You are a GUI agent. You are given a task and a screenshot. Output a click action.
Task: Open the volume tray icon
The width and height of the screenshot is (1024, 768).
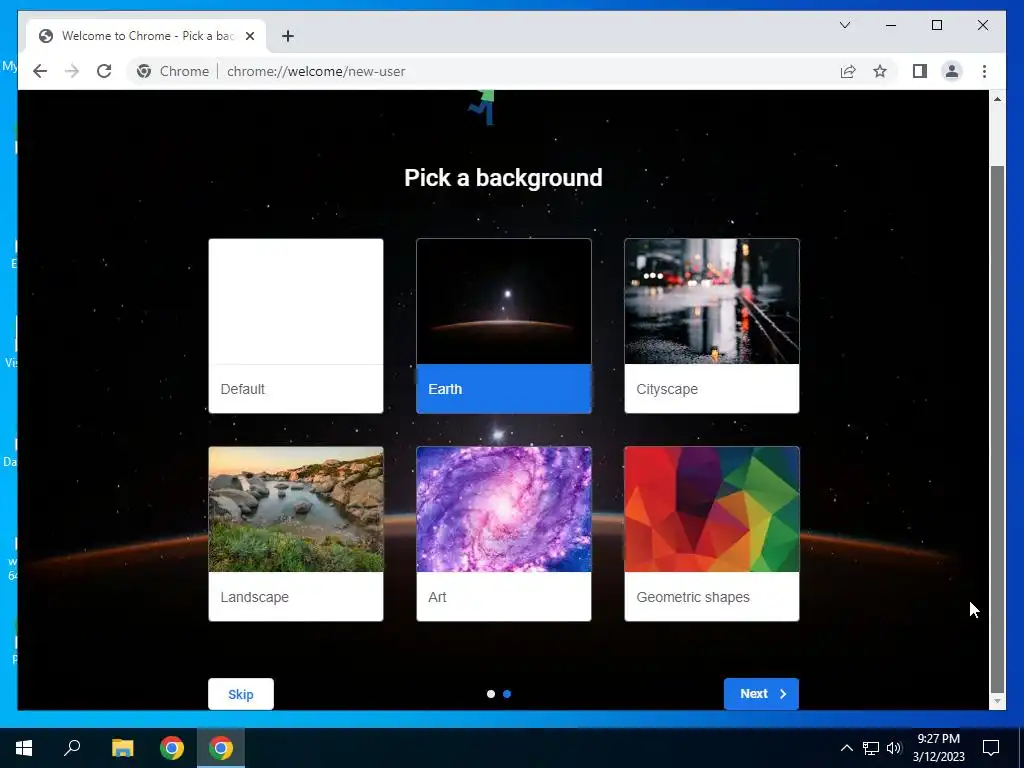(x=894, y=748)
